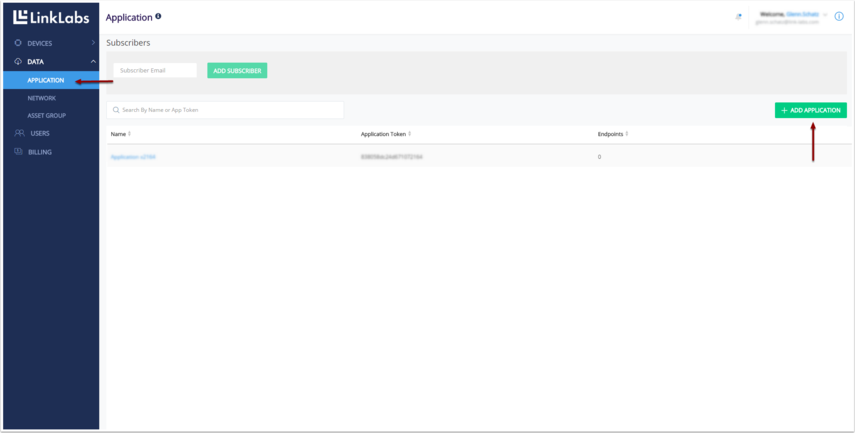Sort table by Application Token column
The height and width of the screenshot is (433, 855).
(x=410, y=134)
